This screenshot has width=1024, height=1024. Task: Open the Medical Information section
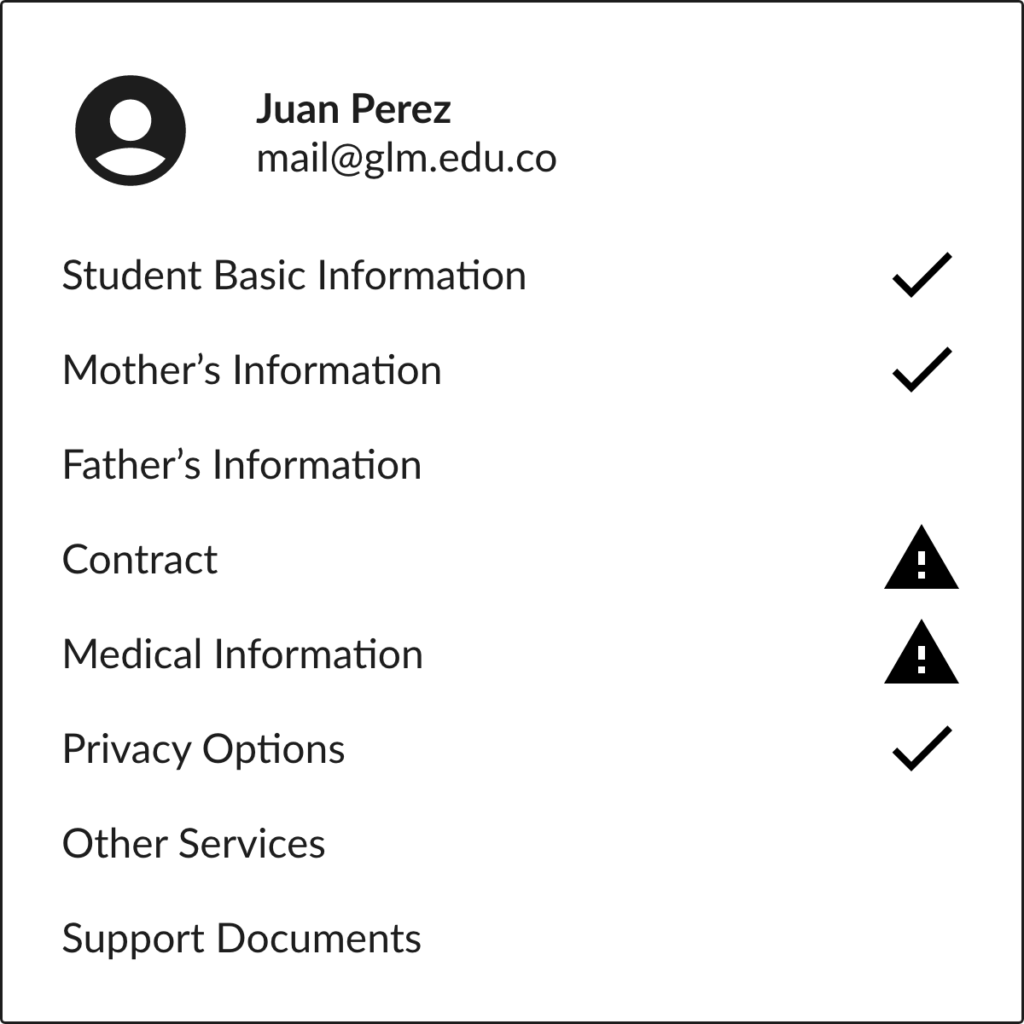coord(243,655)
